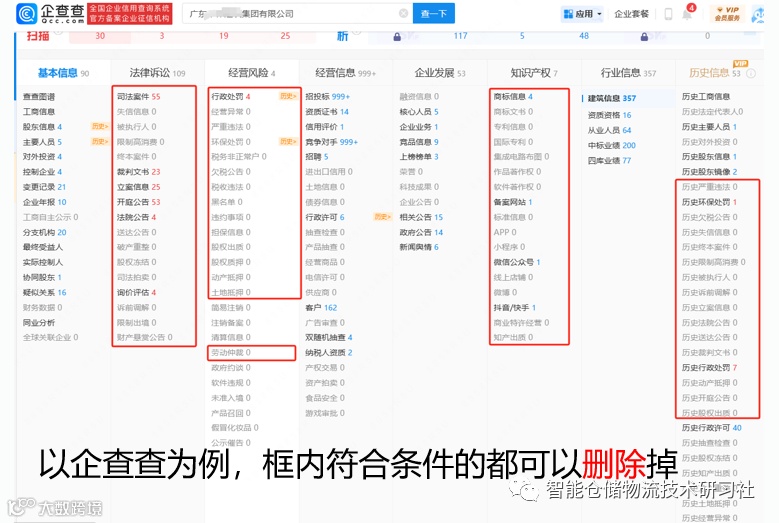Open 新闻舆情 6
The width and height of the screenshot is (779, 523).
[x=419, y=247]
